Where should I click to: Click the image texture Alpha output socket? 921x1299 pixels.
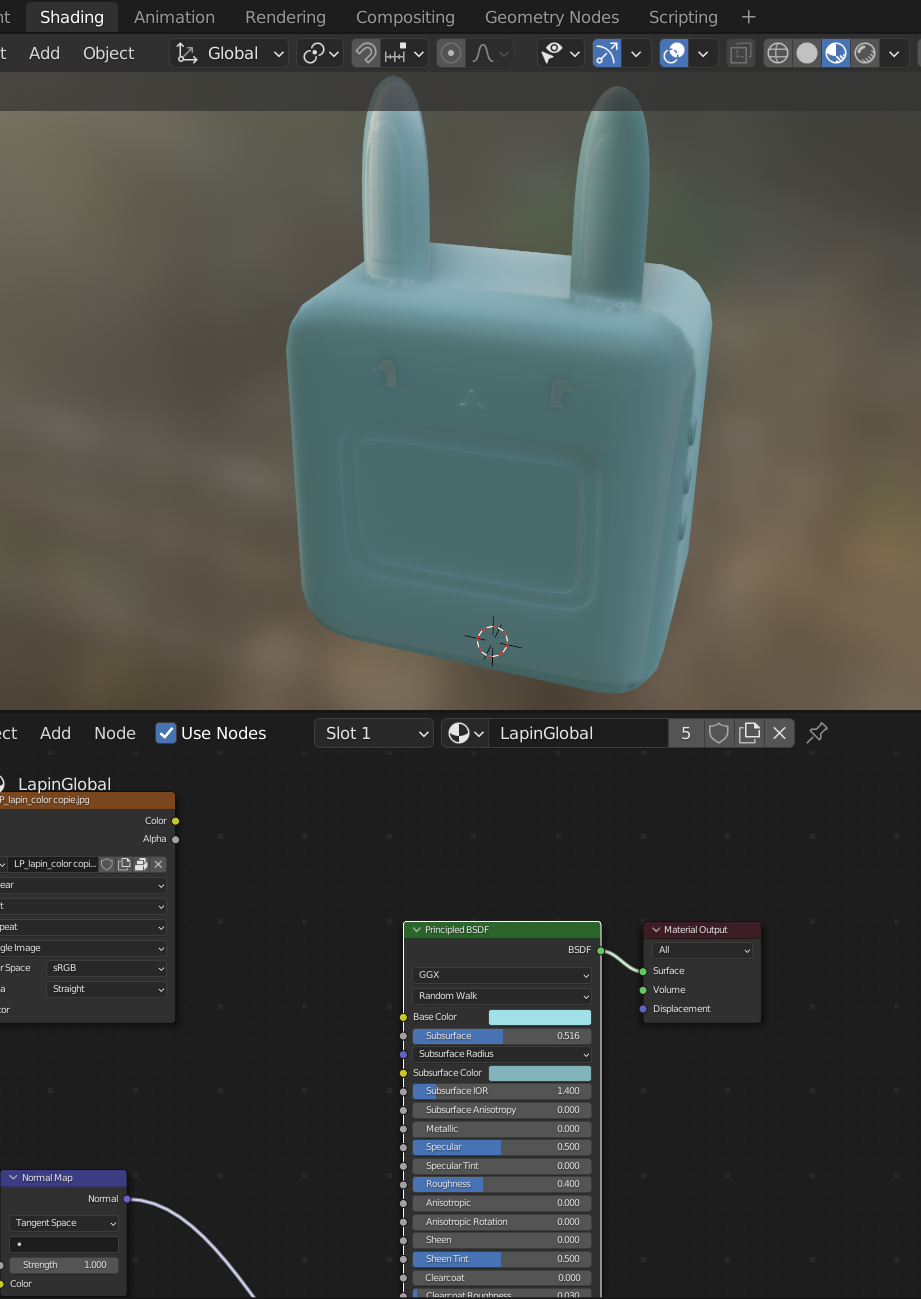tap(175, 839)
